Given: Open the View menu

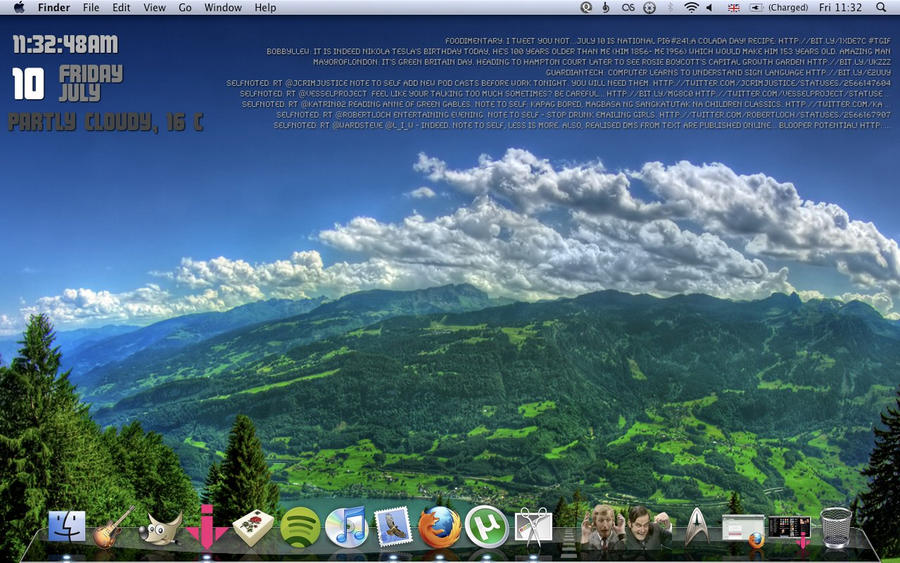Looking at the screenshot, I should click(154, 7).
